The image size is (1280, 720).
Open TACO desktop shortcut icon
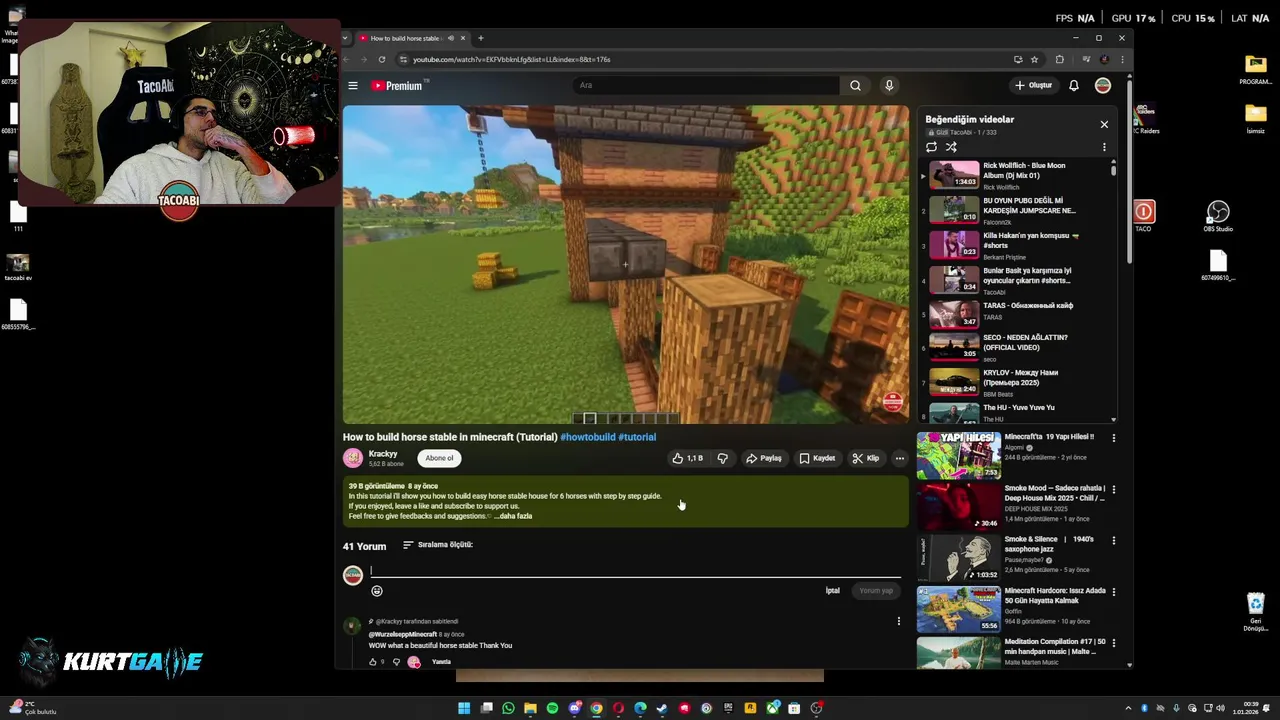tap(1144, 216)
